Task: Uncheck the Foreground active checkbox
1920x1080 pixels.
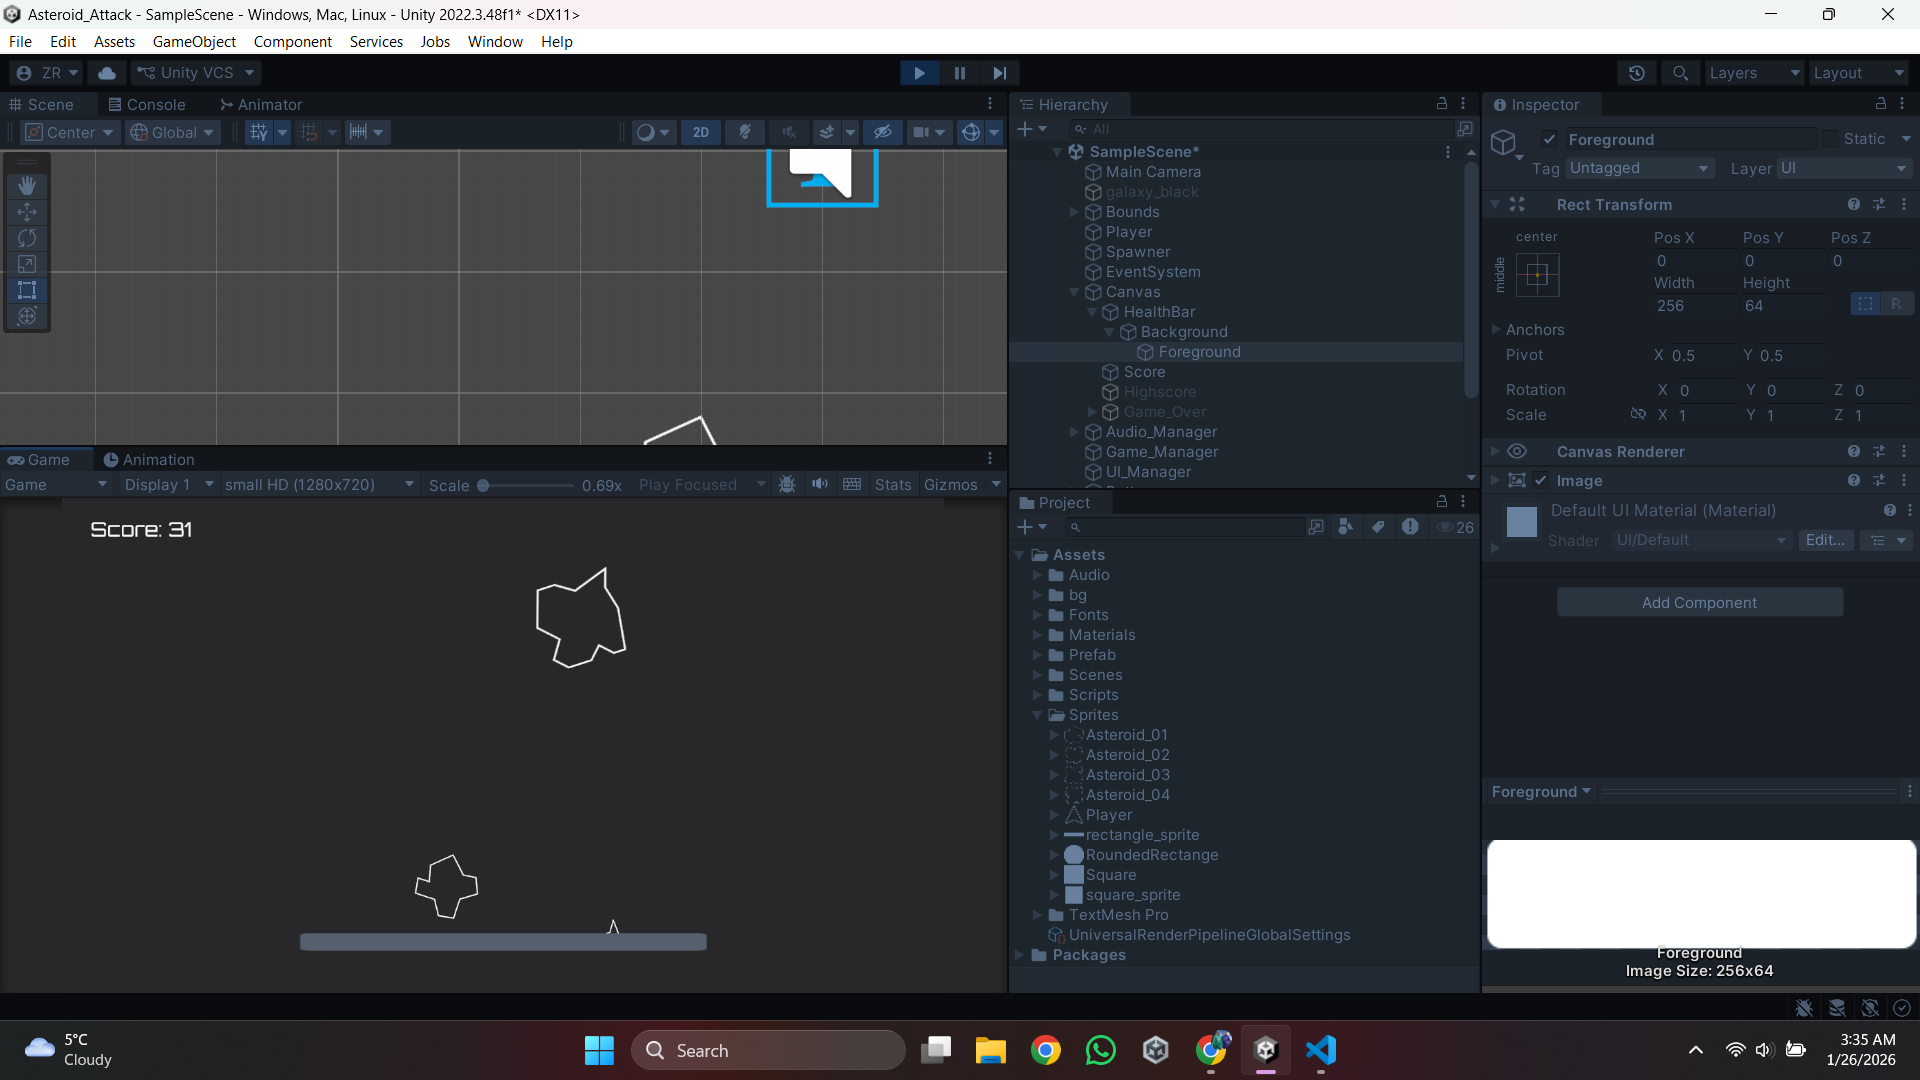Action: coord(1549,139)
